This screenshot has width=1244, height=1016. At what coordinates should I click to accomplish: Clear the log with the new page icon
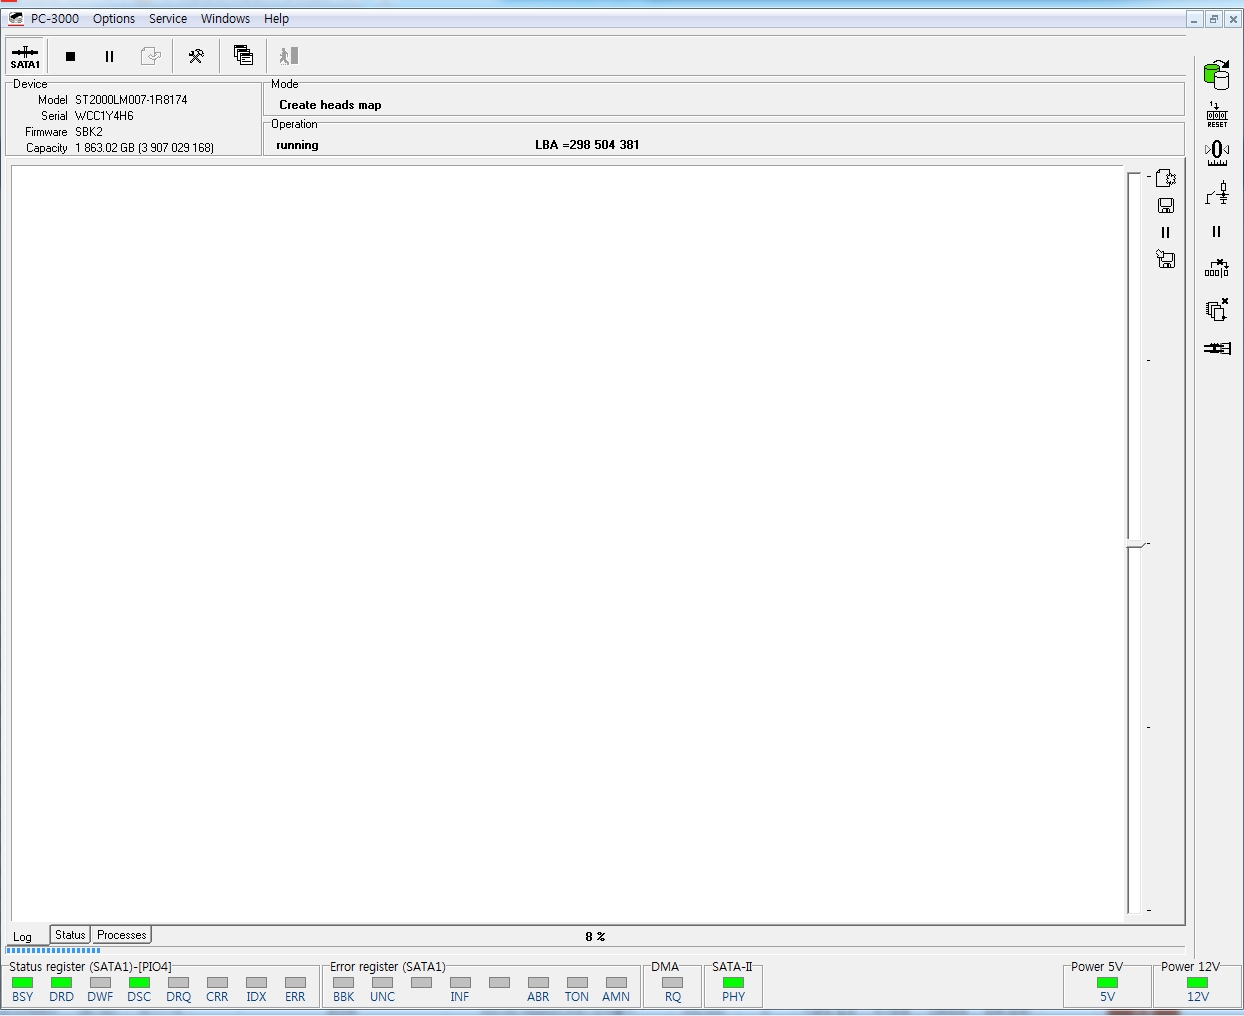(x=1165, y=178)
